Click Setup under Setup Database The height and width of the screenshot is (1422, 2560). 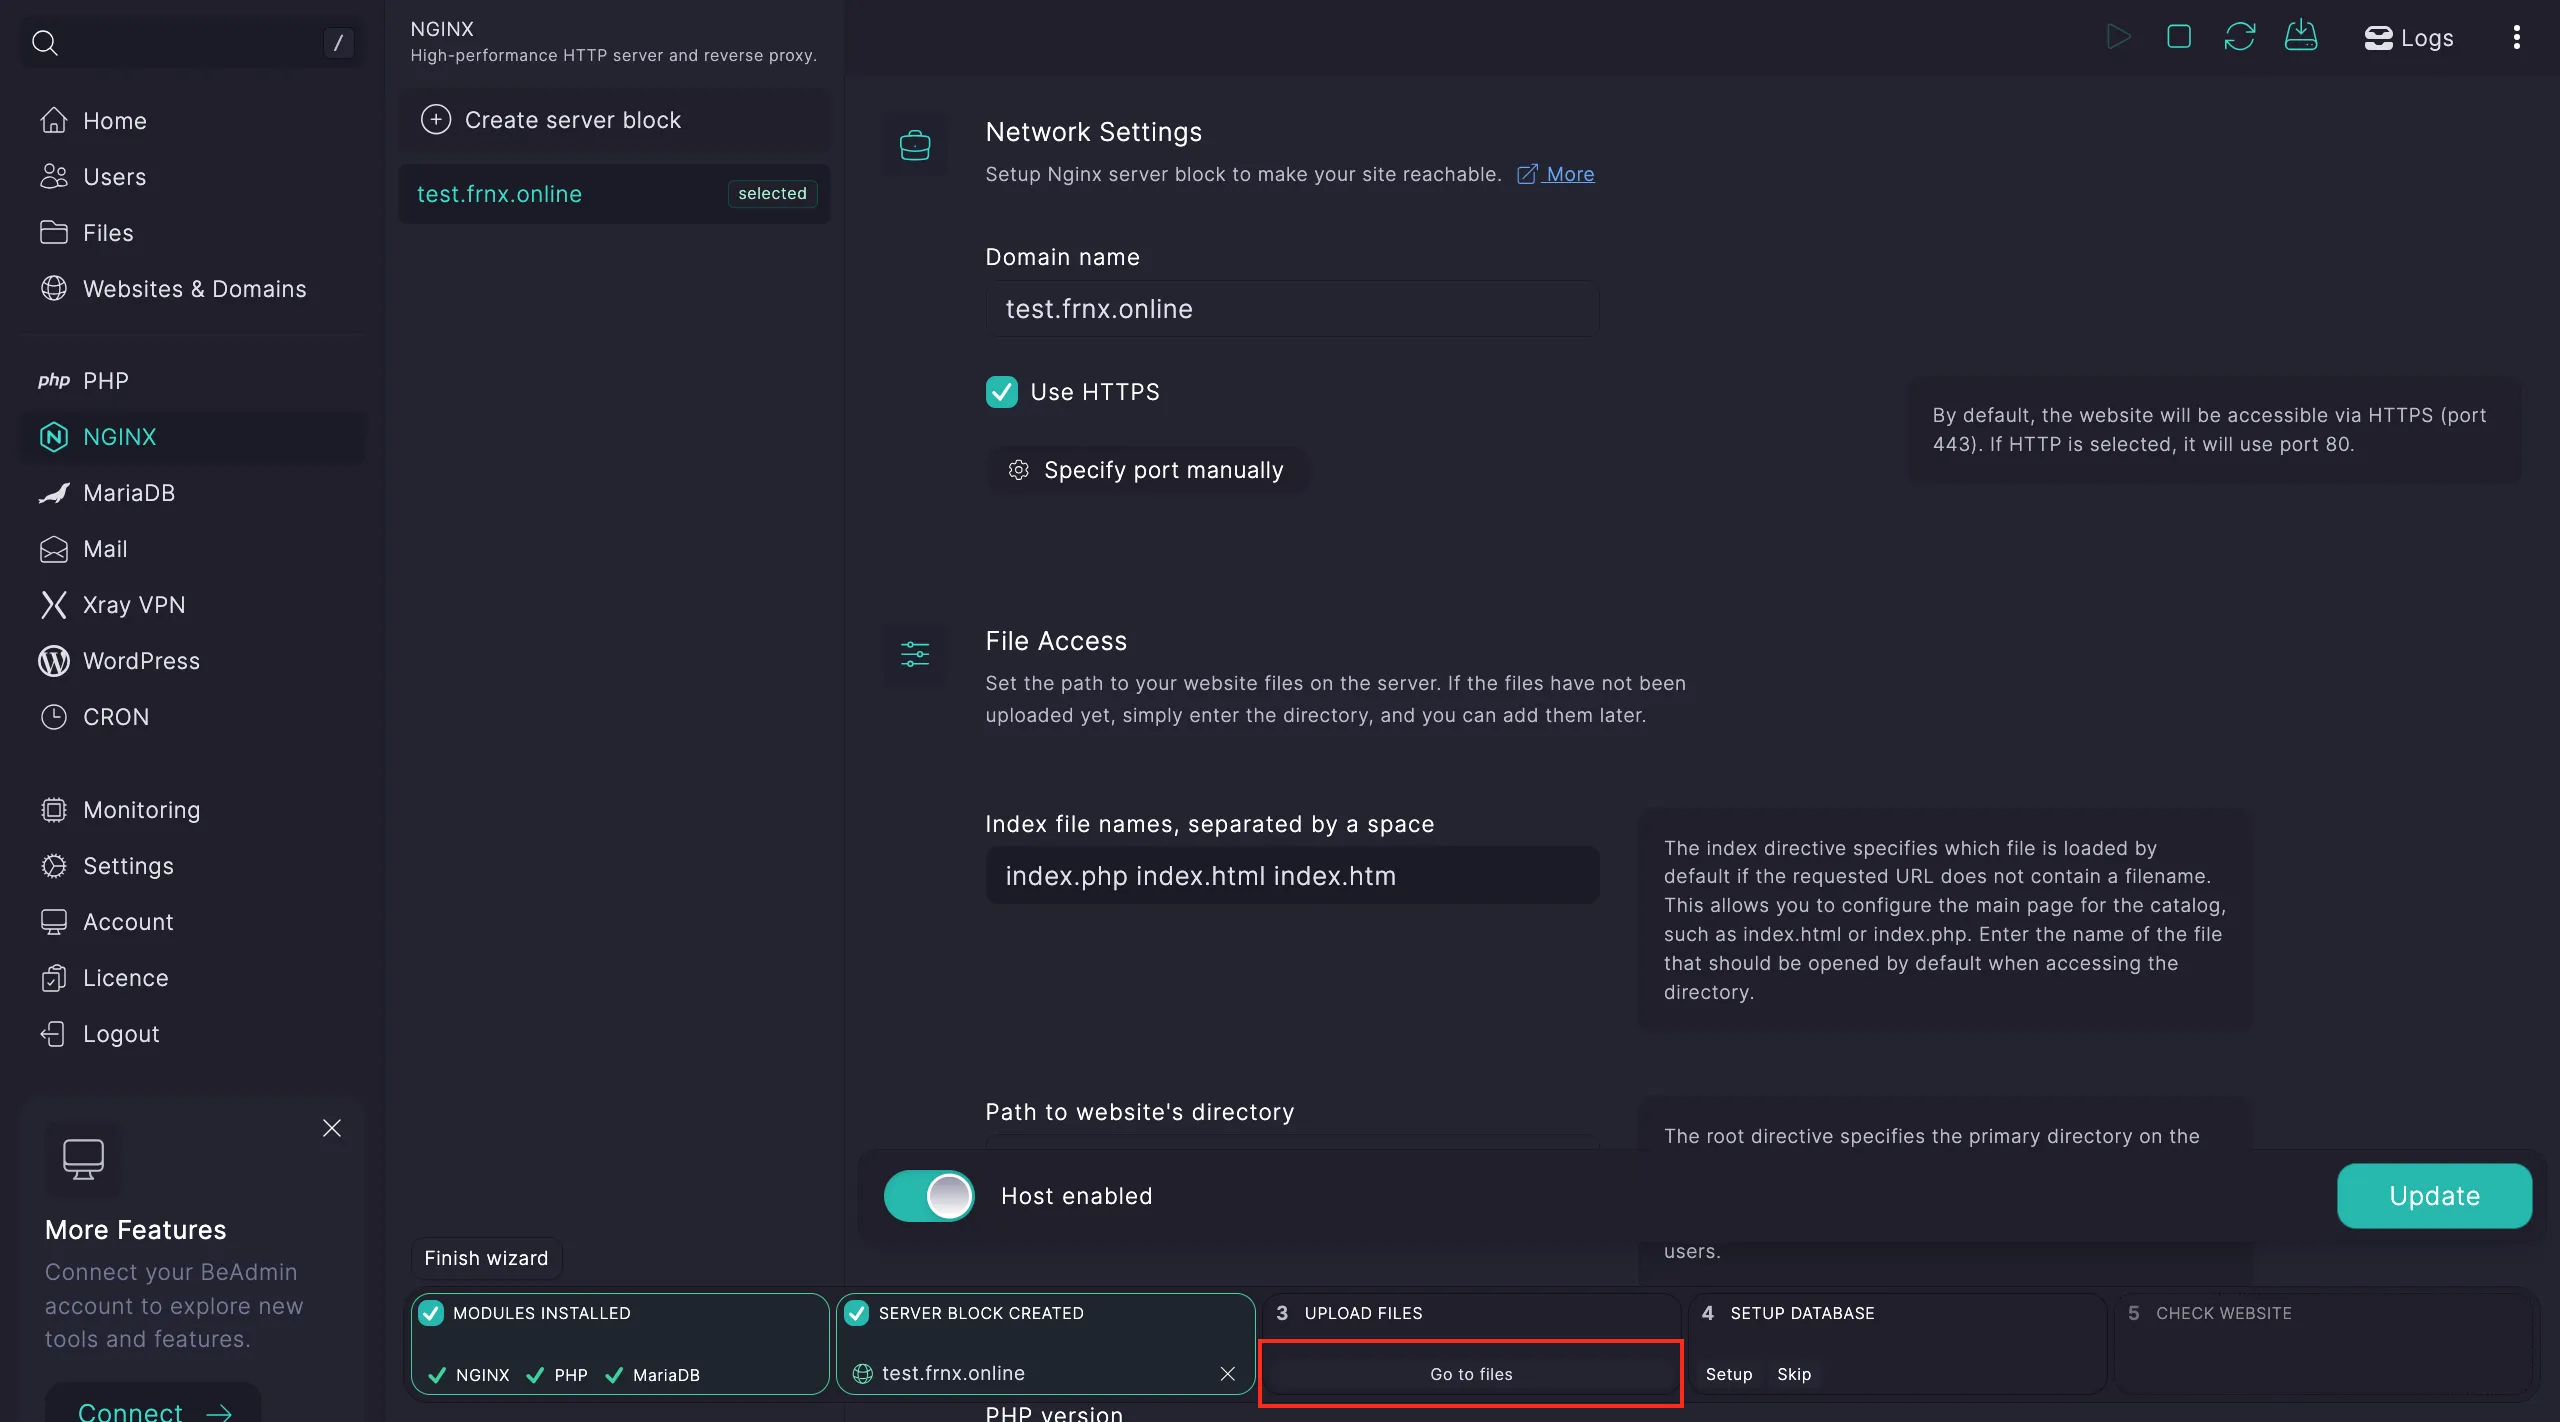(x=1729, y=1374)
